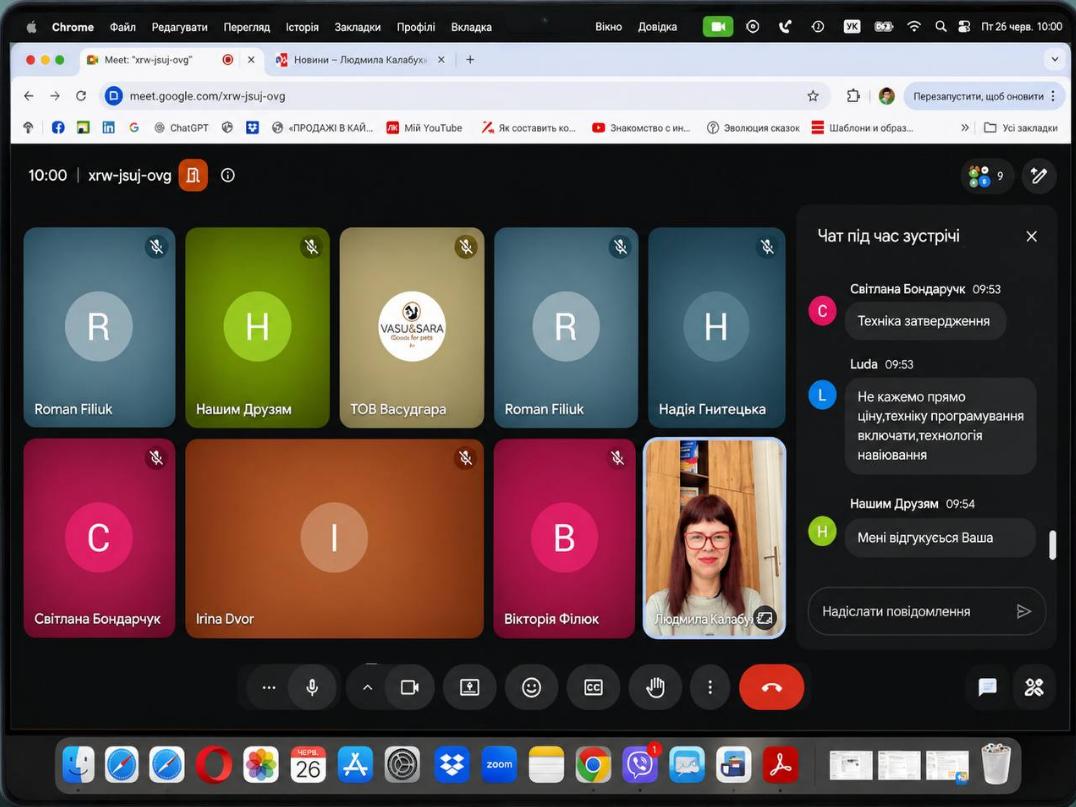Bookmark page with the star icon
Viewport: 1076px width, 807px height.
pos(813,96)
